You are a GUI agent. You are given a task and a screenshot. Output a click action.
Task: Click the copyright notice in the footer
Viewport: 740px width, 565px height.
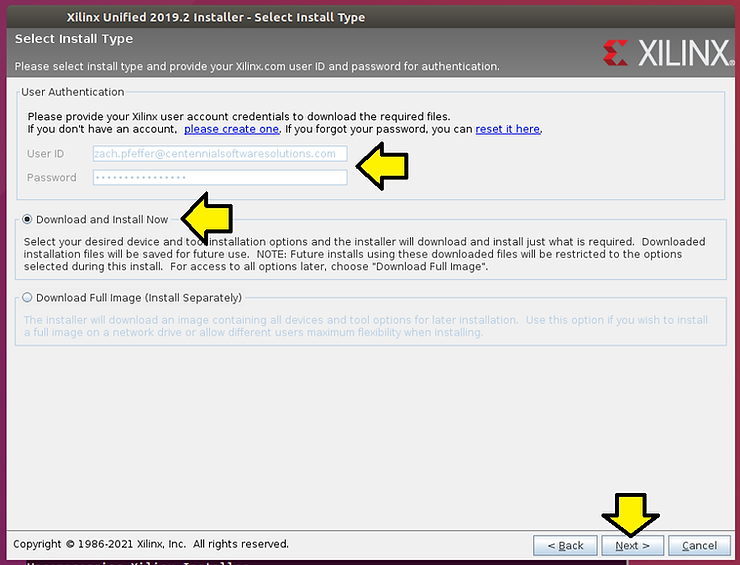click(x=151, y=544)
